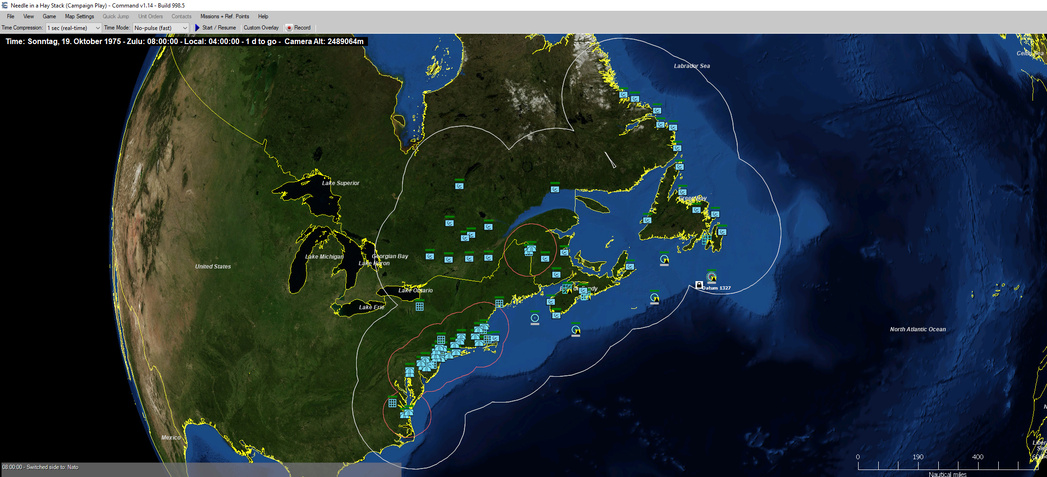The image size is (1047, 477).
Task: Open the Game menu
Action: (x=49, y=17)
